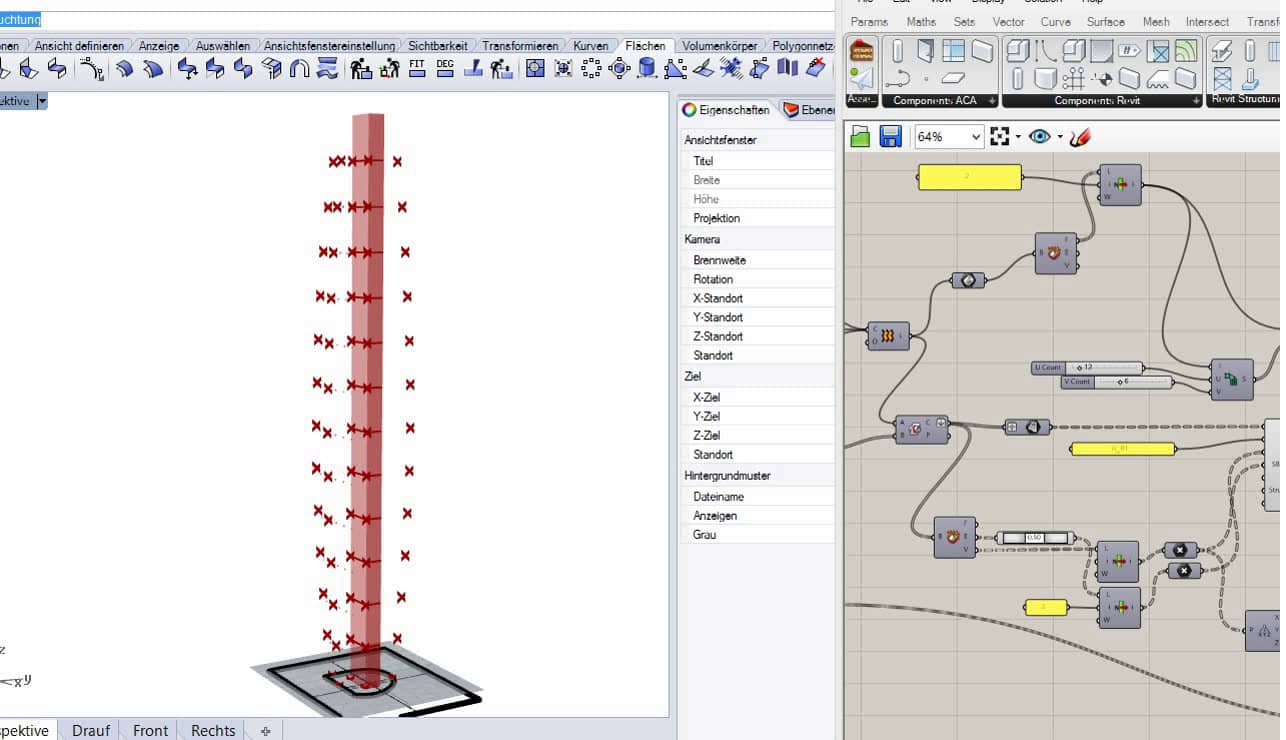This screenshot has height=740, width=1286.
Task: Expand the plus toggle on the A/B component node
Action: (940, 421)
